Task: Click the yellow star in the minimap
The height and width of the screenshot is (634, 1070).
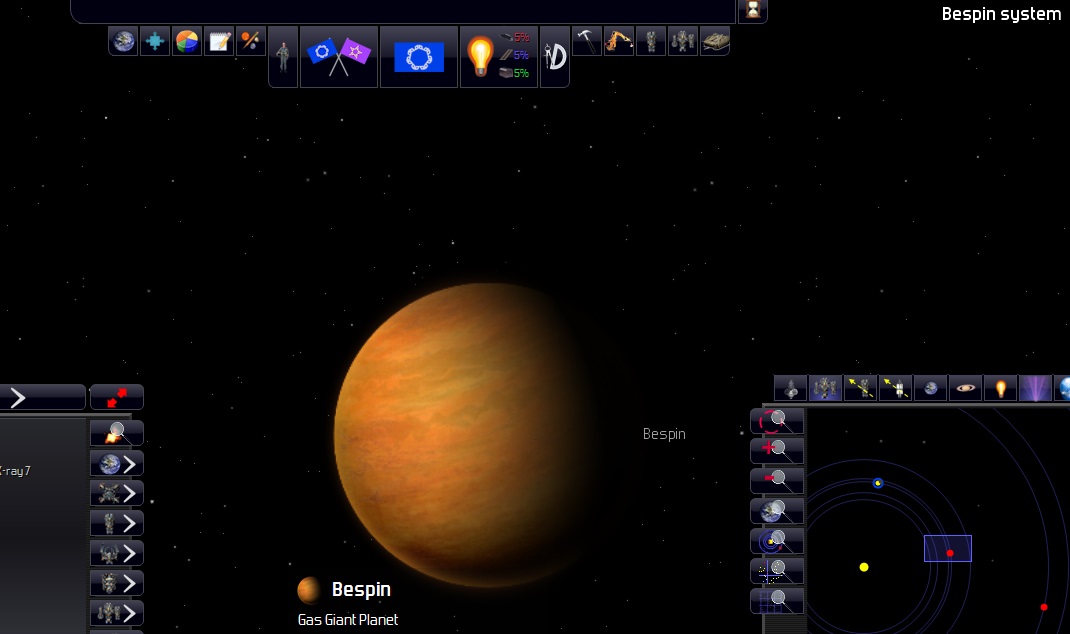Action: 864,567
